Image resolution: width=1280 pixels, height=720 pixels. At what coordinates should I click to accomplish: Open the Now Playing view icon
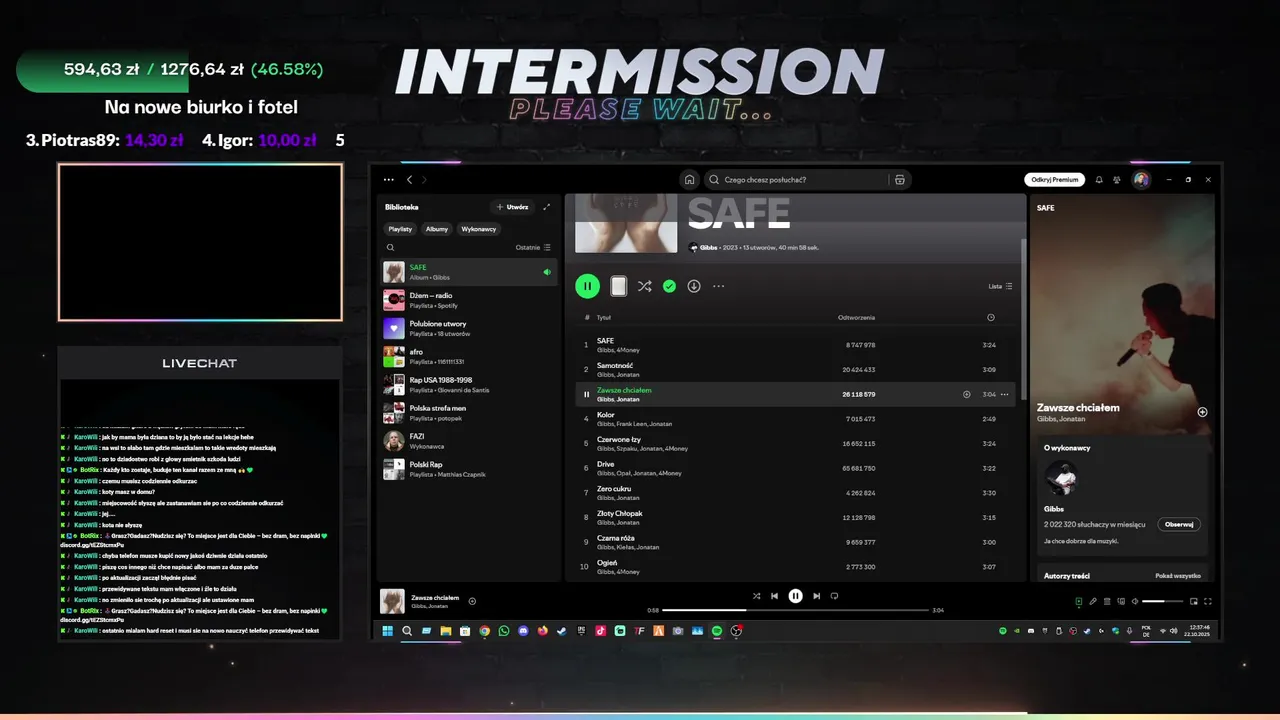pyautogui.click(x=1079, y=601)
